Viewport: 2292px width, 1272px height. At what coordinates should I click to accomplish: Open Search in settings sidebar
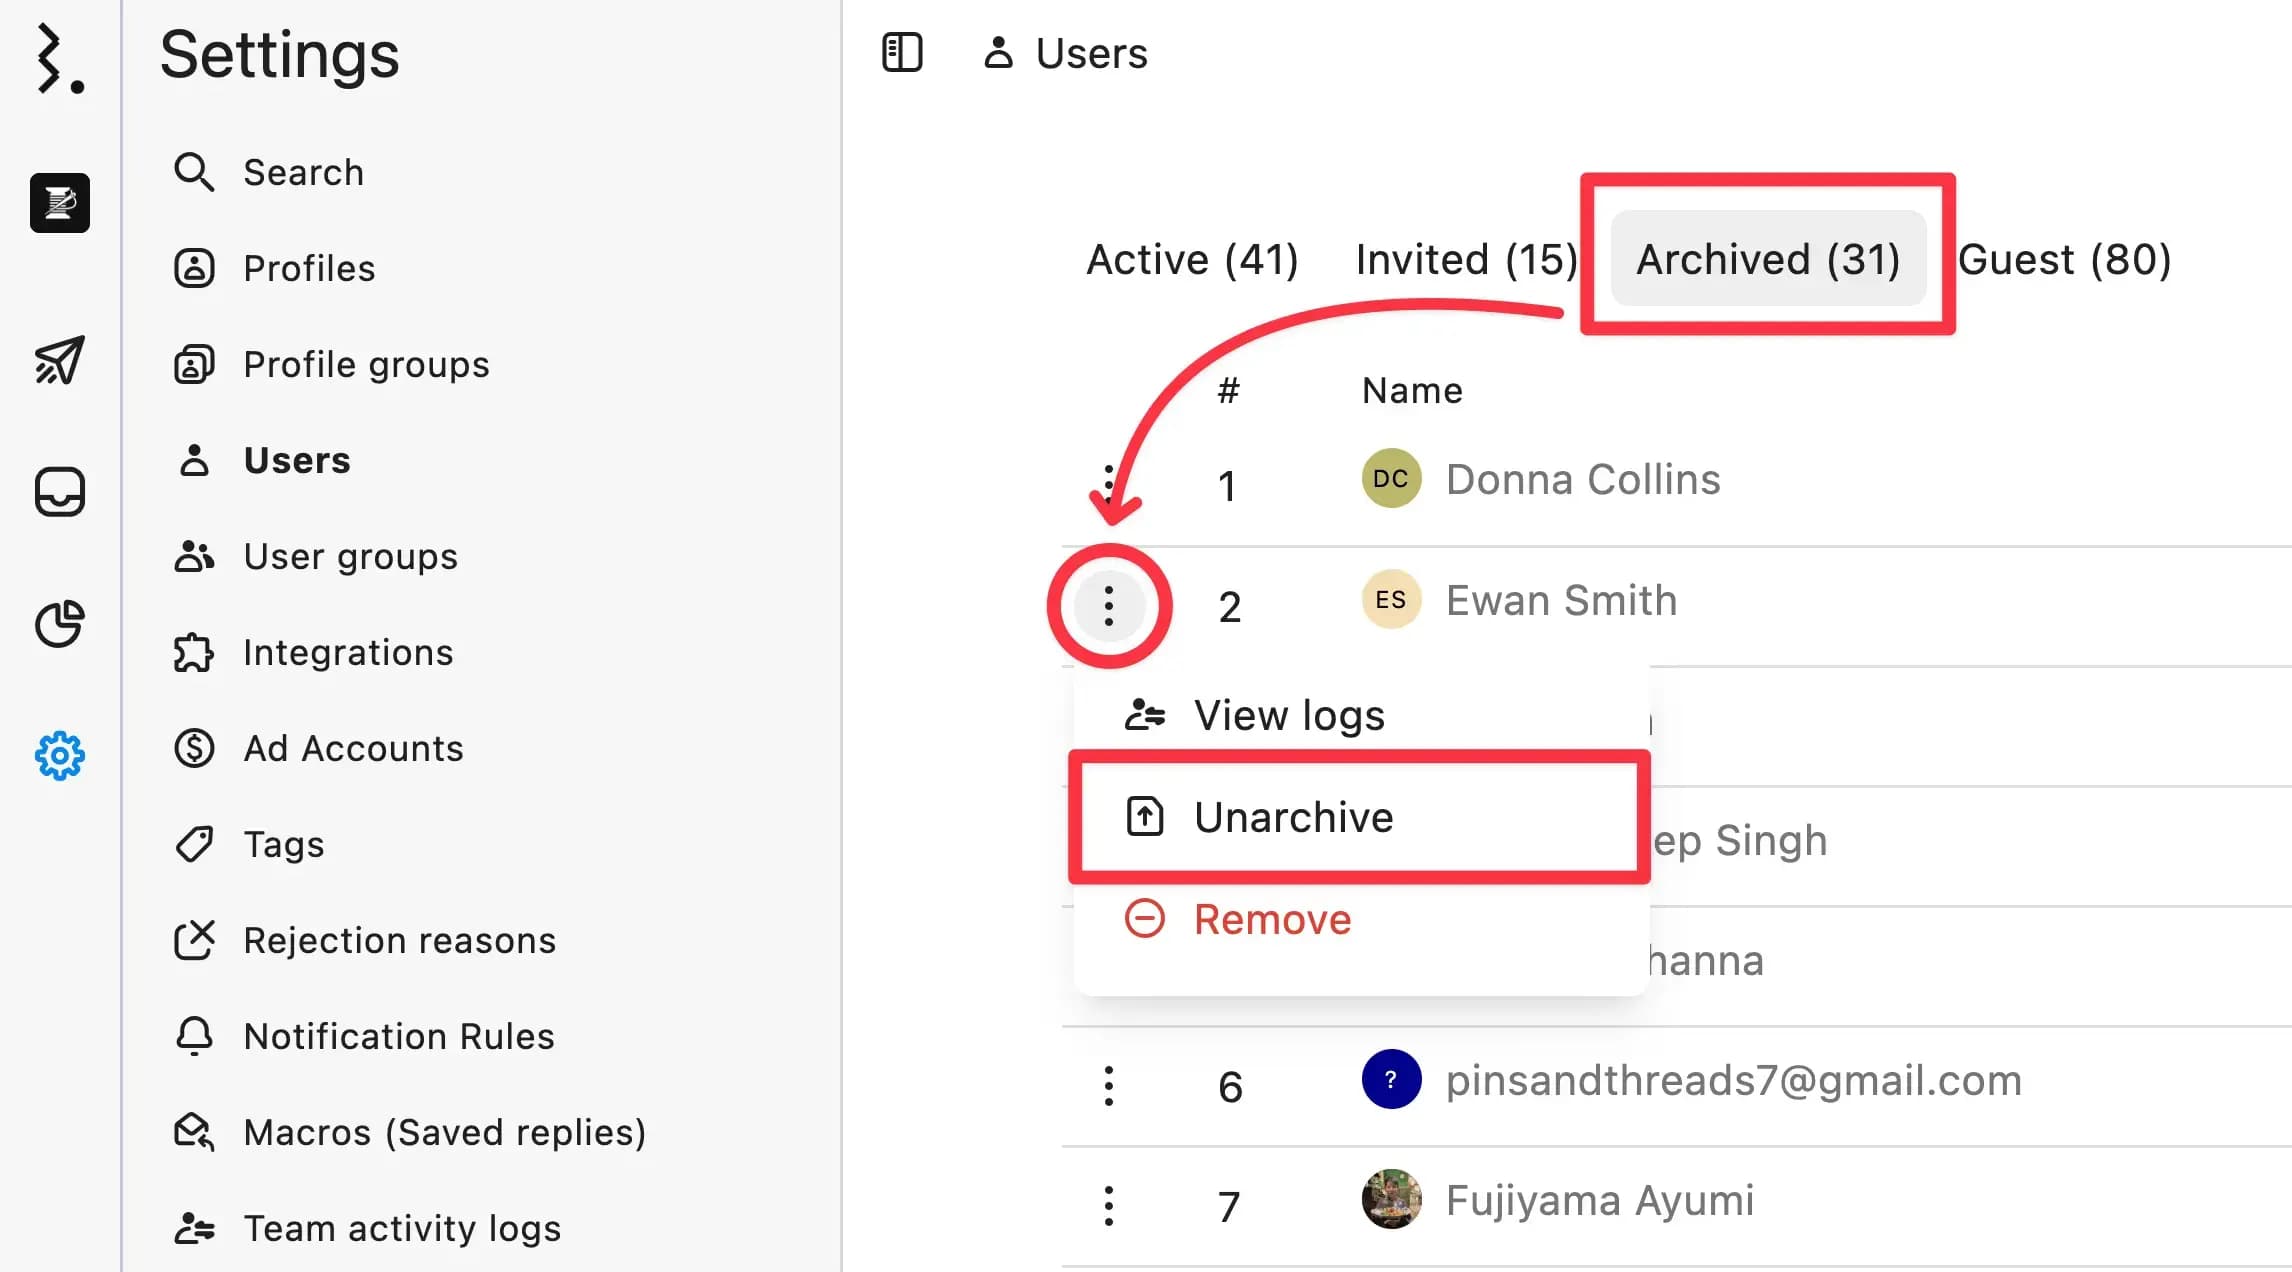[302, 172]
